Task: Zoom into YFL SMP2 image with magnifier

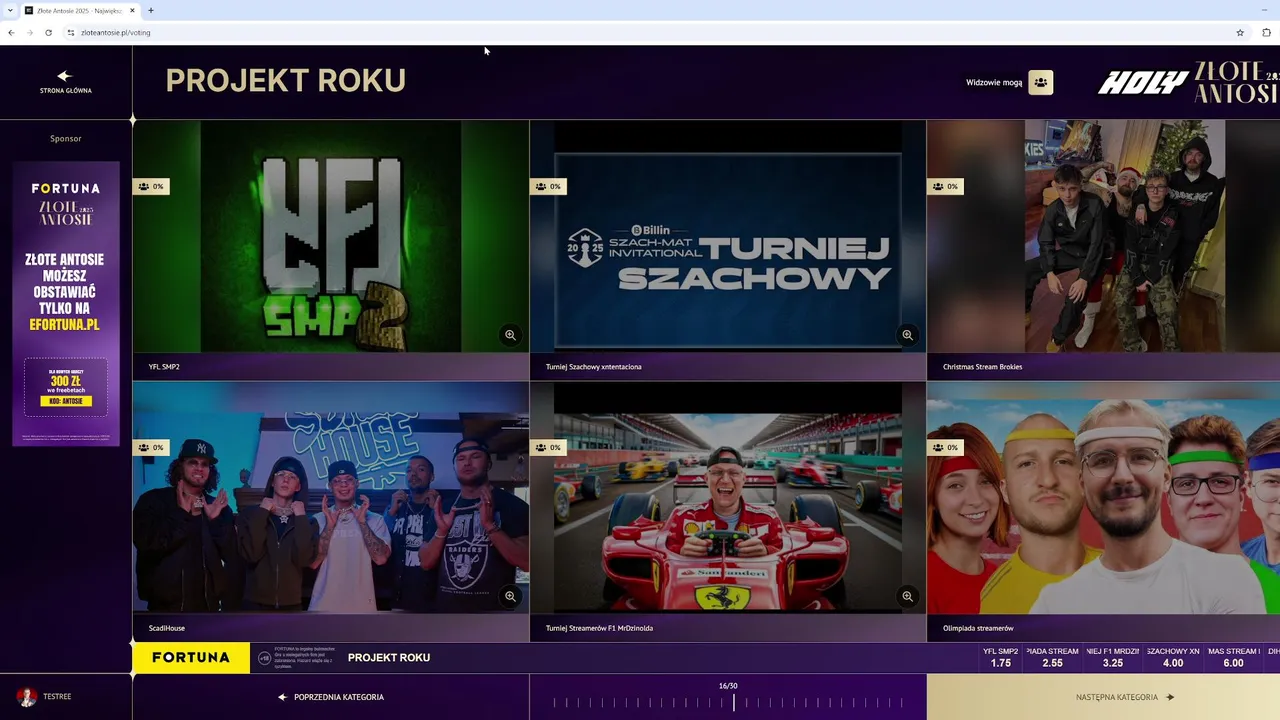Action: (510, 335)
